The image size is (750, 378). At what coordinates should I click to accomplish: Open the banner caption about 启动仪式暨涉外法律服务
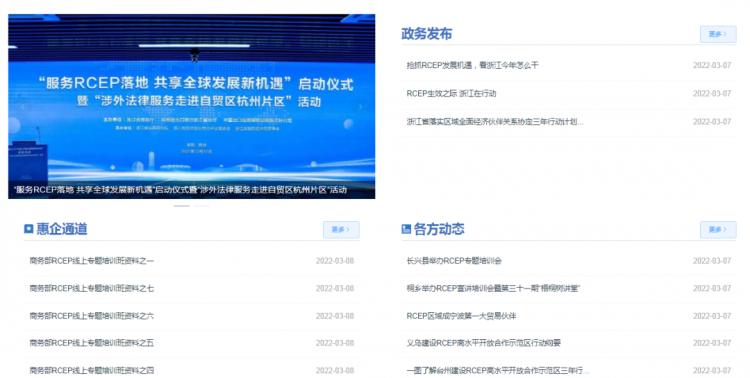pos(180,189)
